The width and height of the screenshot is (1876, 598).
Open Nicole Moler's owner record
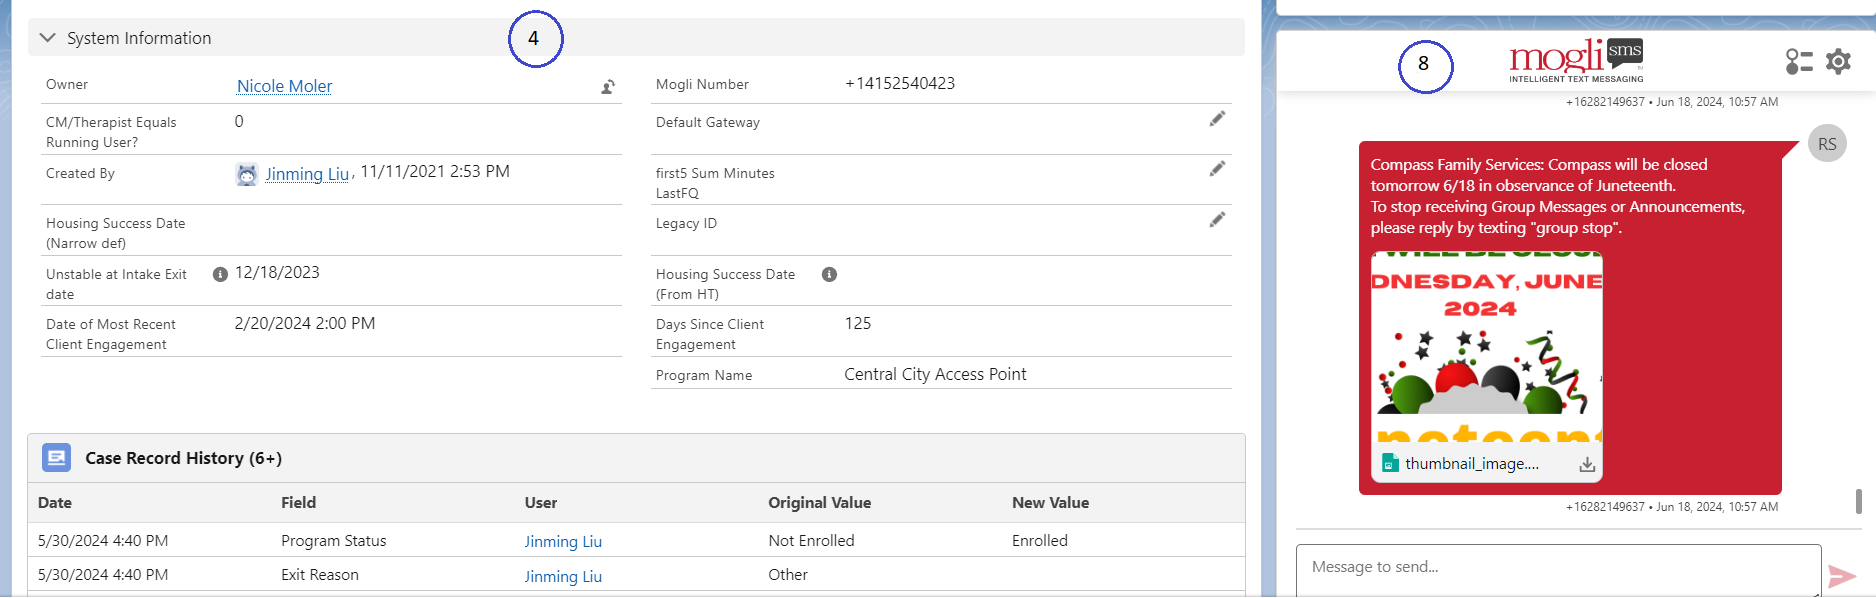[x=283, y=86]
